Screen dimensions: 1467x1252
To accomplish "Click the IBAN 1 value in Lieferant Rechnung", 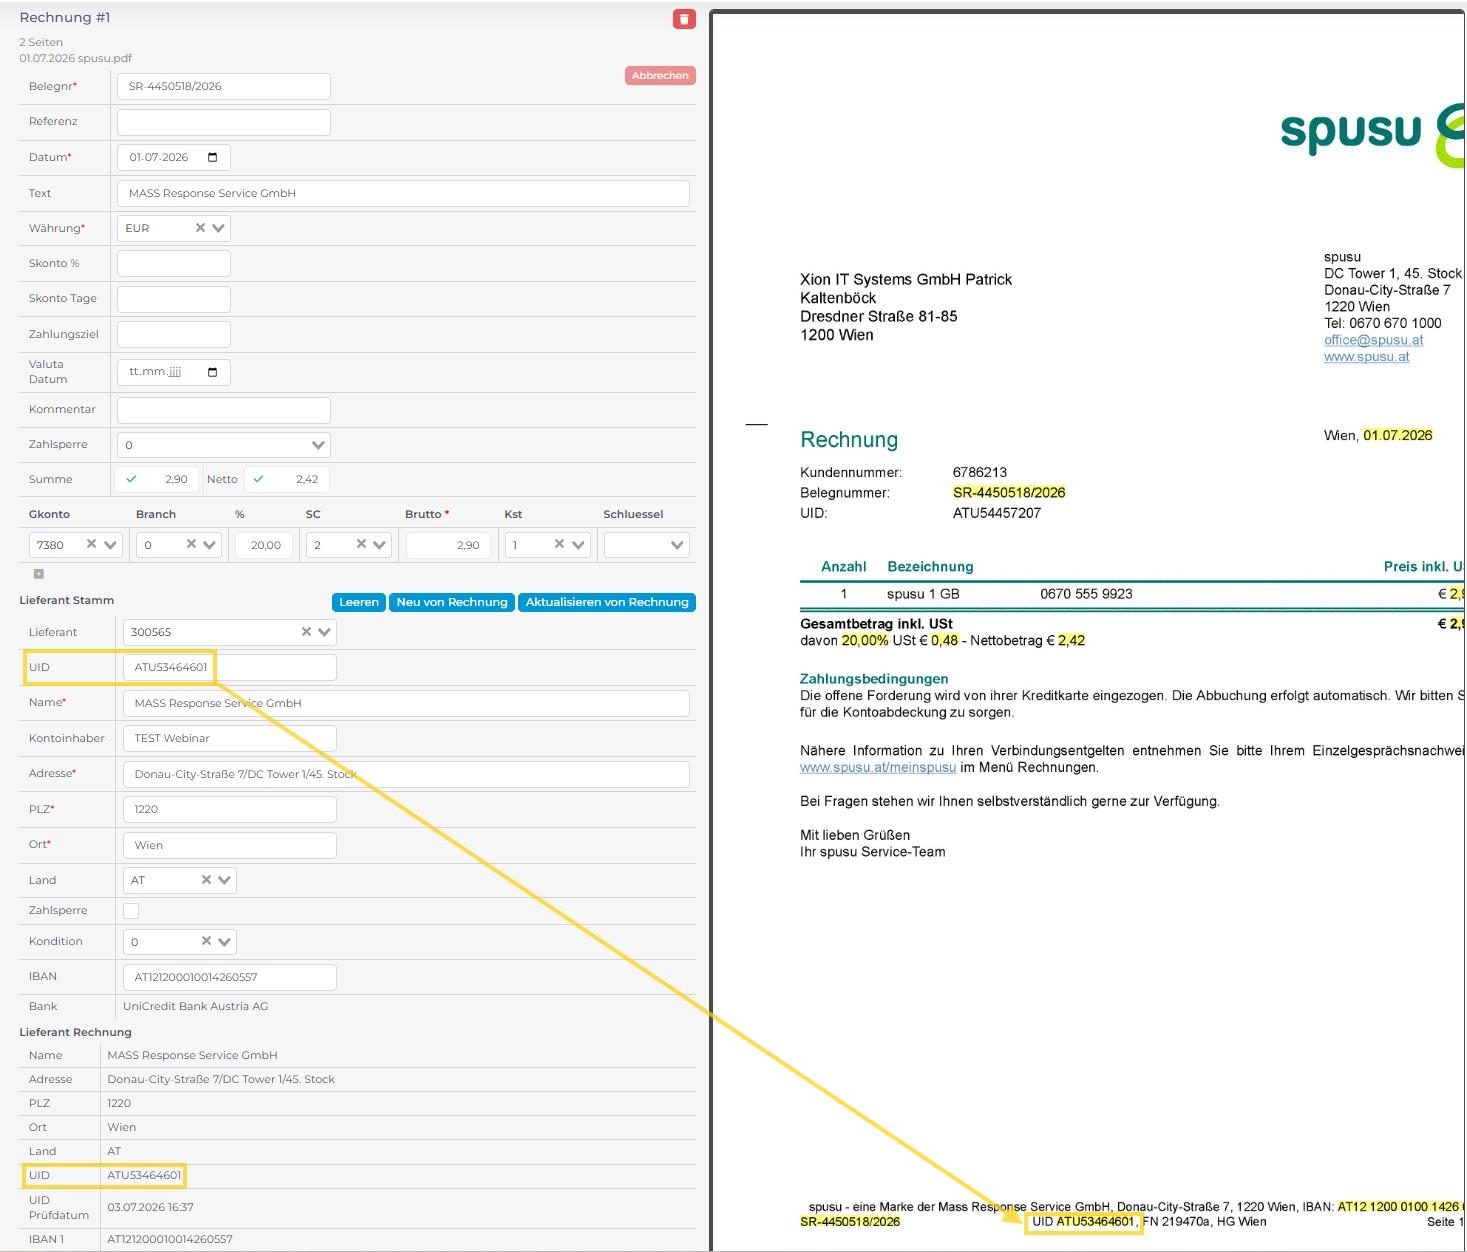I will click(170, 1239).
